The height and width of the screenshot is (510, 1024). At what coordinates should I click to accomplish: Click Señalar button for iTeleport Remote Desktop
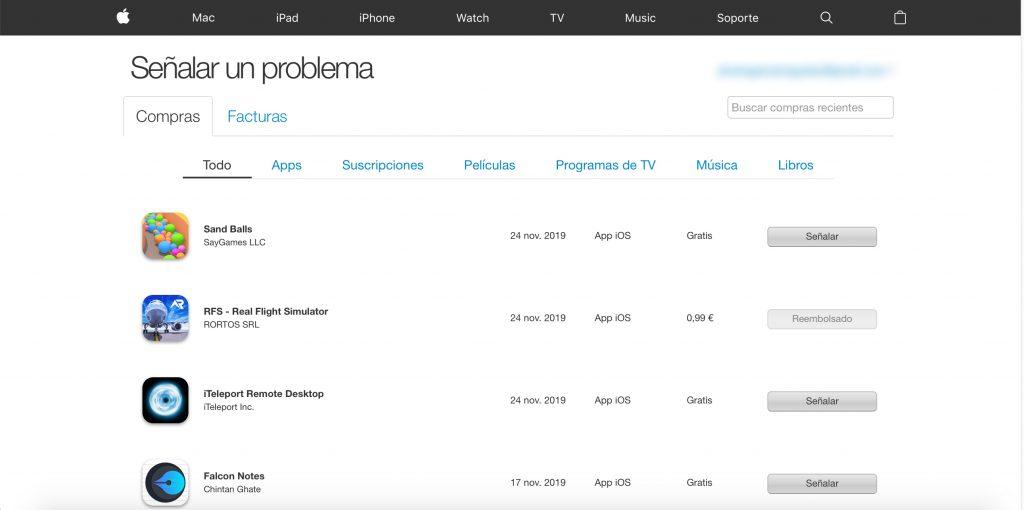822,401
